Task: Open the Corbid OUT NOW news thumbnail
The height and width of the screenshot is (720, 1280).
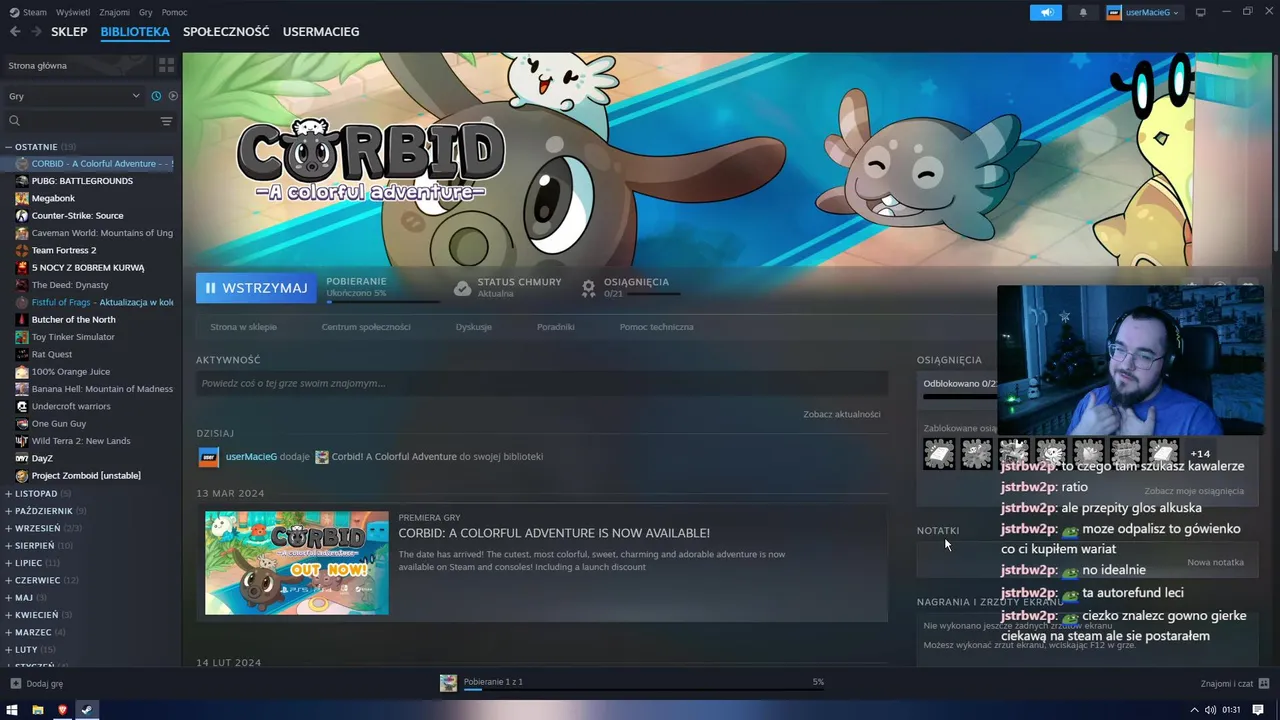Action: (x=297, y=563)
